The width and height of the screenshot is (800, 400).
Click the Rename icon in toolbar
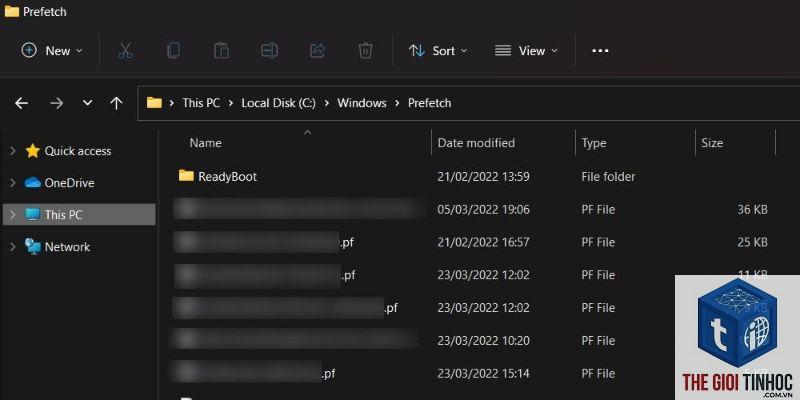[x=269, y=51]
